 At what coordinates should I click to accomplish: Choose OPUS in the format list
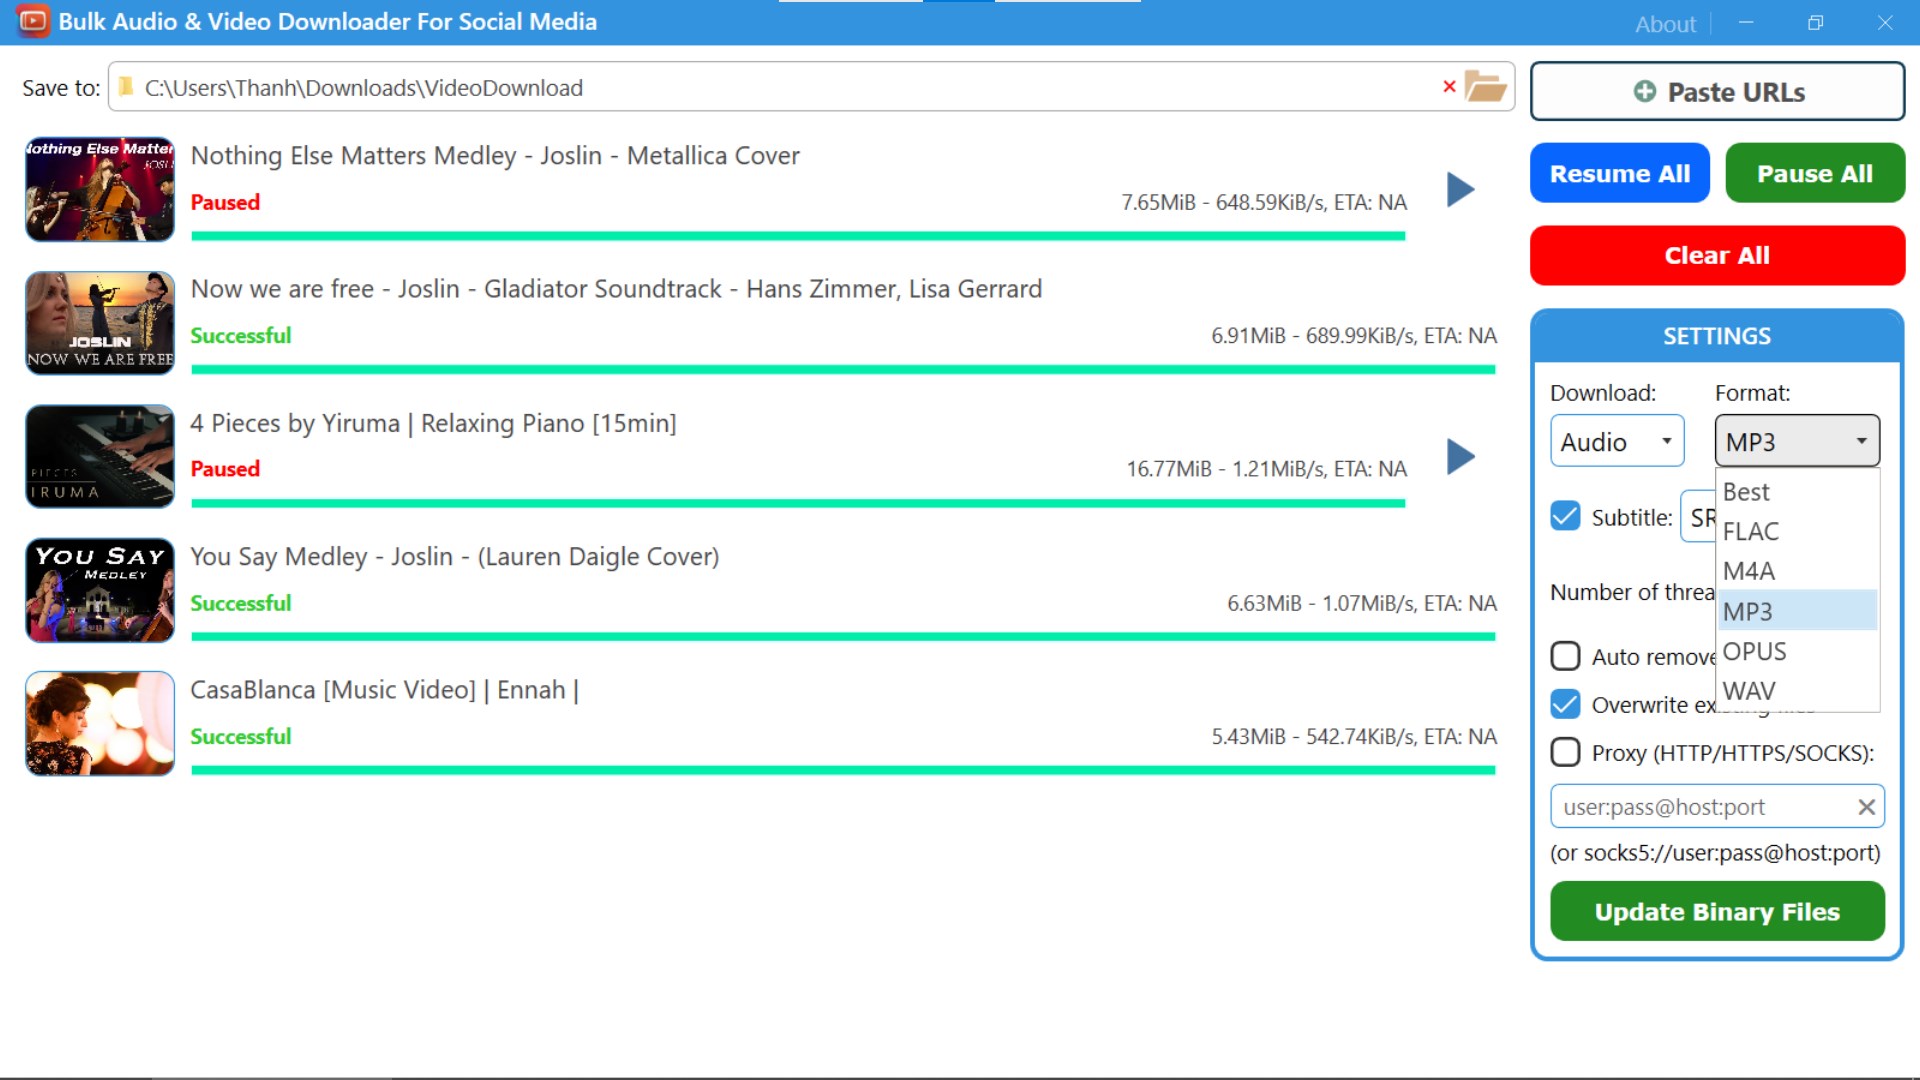tap(1754, 651)
